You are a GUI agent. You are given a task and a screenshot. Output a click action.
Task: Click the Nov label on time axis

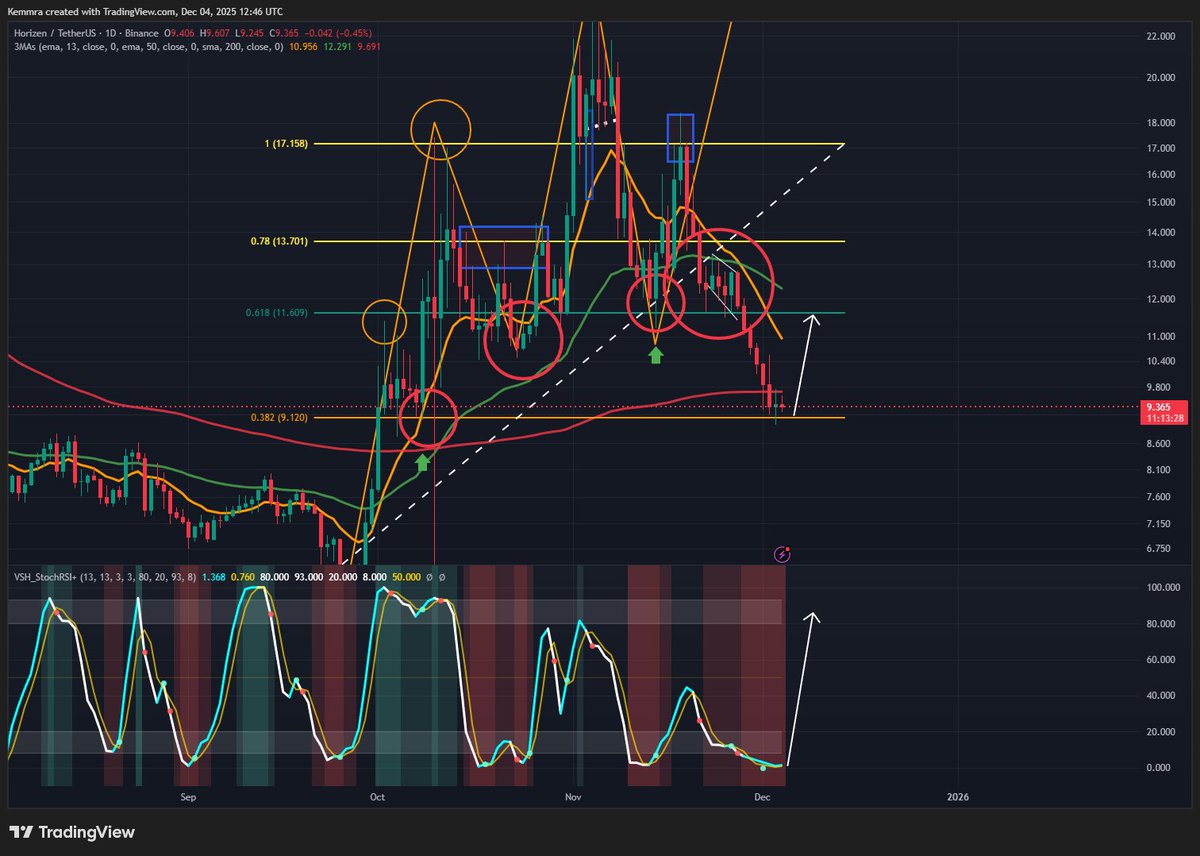pos(573,797)
